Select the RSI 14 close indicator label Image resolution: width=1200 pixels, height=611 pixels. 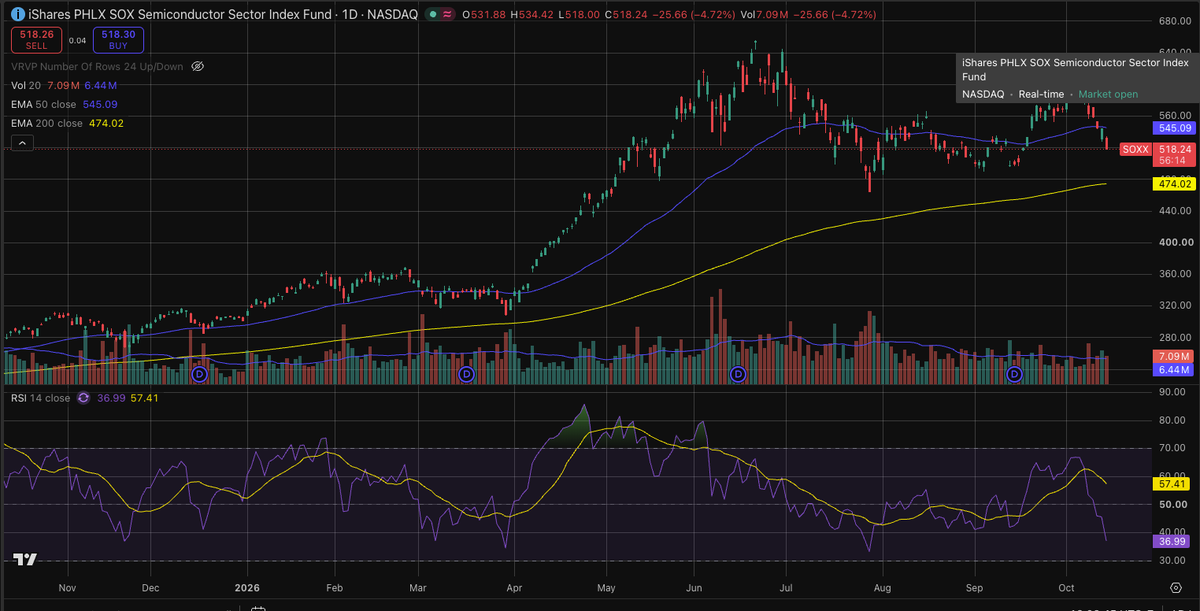pyautogui.click(x=41, y=398)
